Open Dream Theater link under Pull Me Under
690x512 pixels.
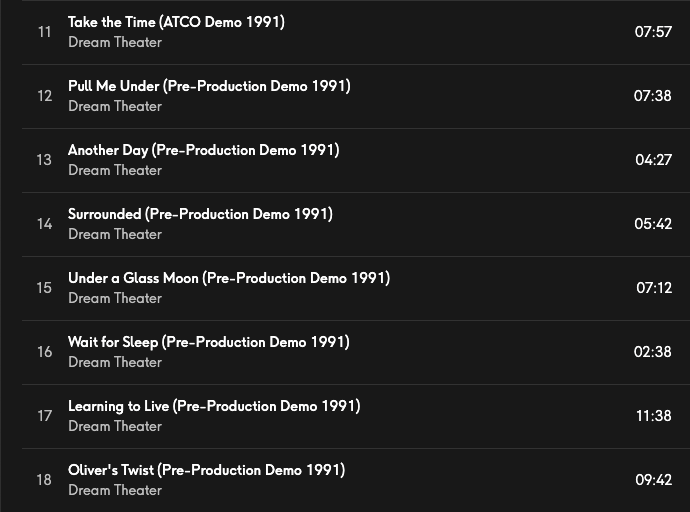pos(115,106)
